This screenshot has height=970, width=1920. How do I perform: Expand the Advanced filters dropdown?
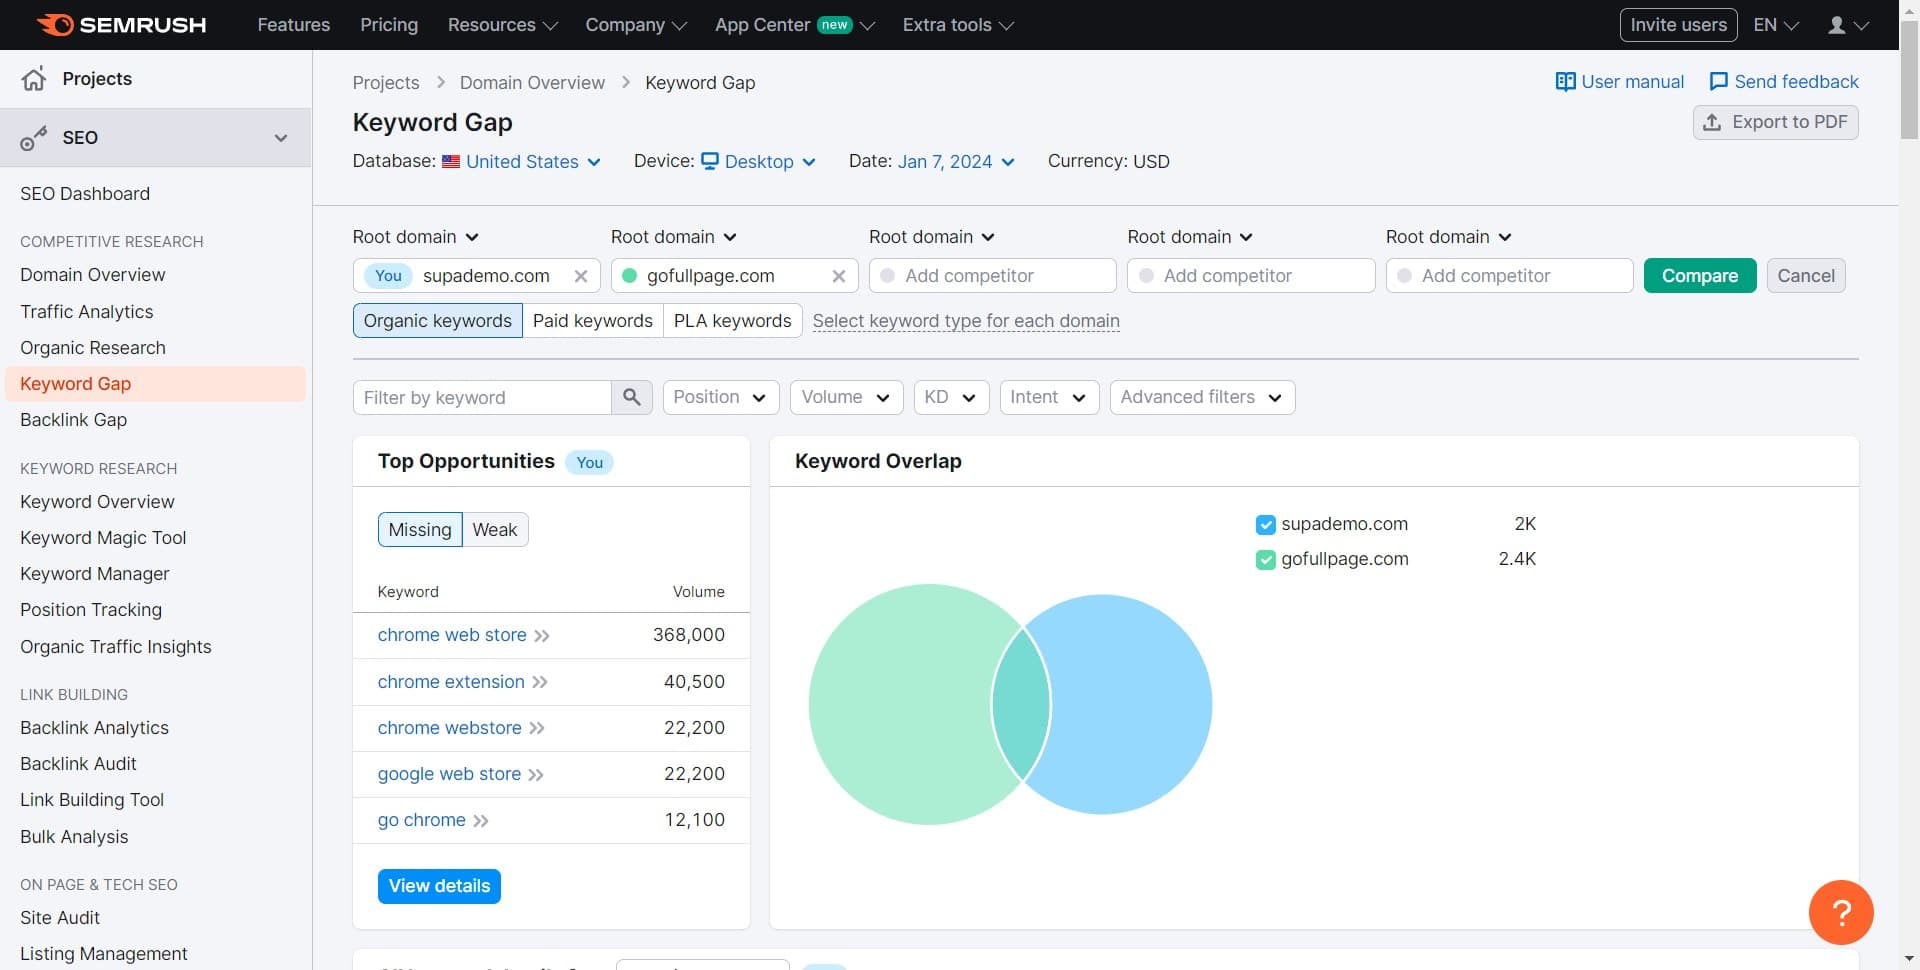[x=1201, y=398]
